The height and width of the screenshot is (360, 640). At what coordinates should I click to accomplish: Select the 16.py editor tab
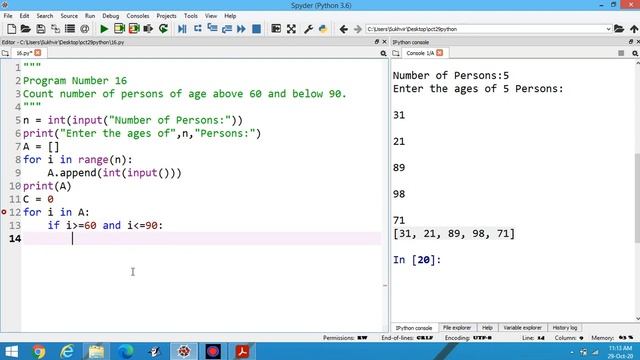pyautogui.click(x=24, y=53)
